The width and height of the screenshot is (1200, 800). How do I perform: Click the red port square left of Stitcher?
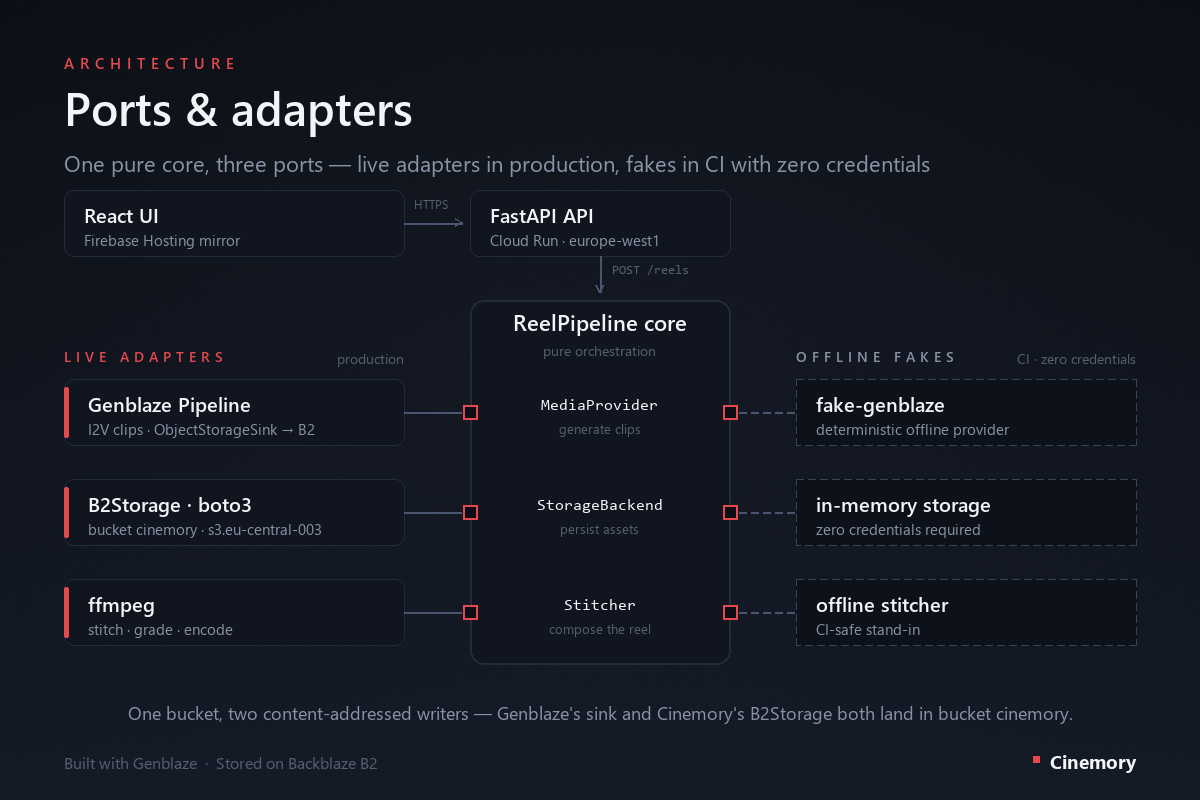click(471, 612)
